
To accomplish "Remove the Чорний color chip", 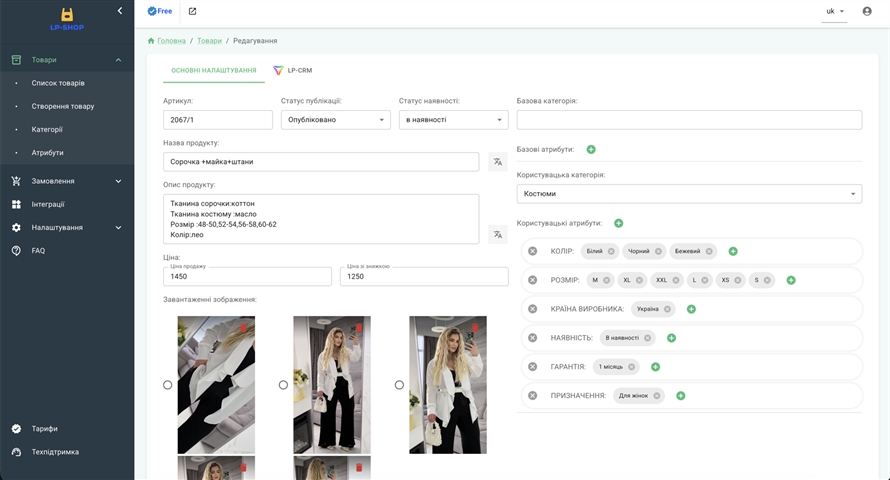I will [x=658, y=251].
